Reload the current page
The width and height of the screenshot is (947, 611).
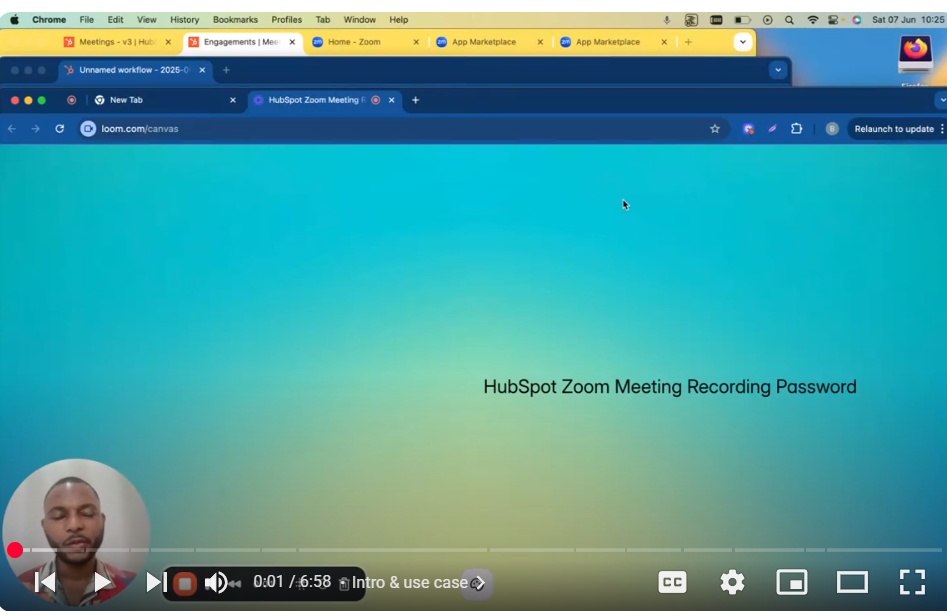(59, 129)
